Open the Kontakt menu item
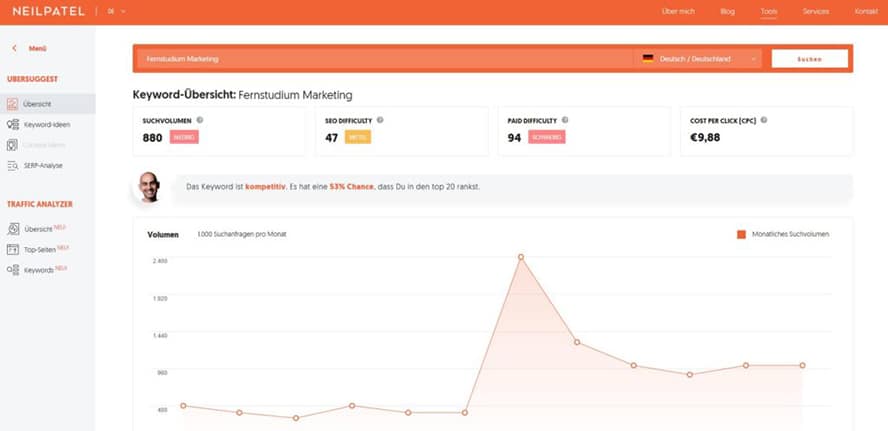This screenshot has height=431, width=888. tap(866, 11)
